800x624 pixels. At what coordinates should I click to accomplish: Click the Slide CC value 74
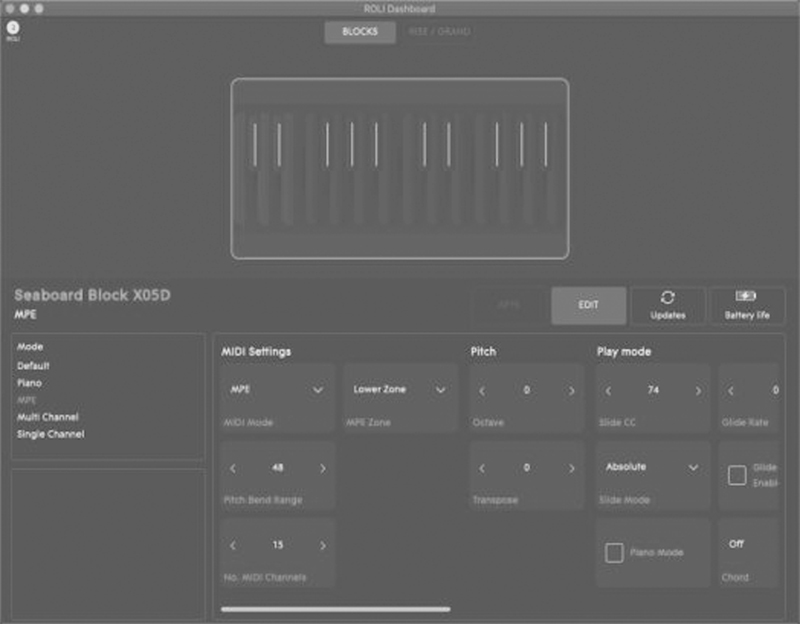click(653, 390)
